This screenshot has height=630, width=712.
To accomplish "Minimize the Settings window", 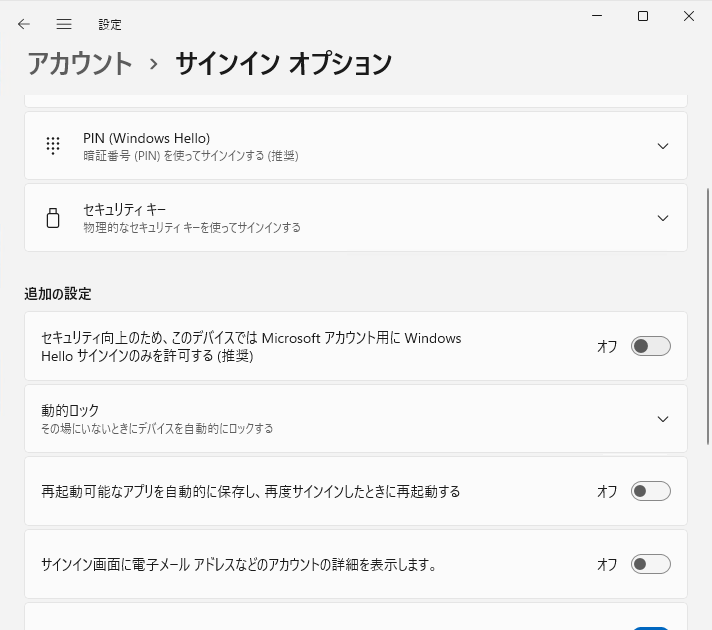I will point(597,16).
